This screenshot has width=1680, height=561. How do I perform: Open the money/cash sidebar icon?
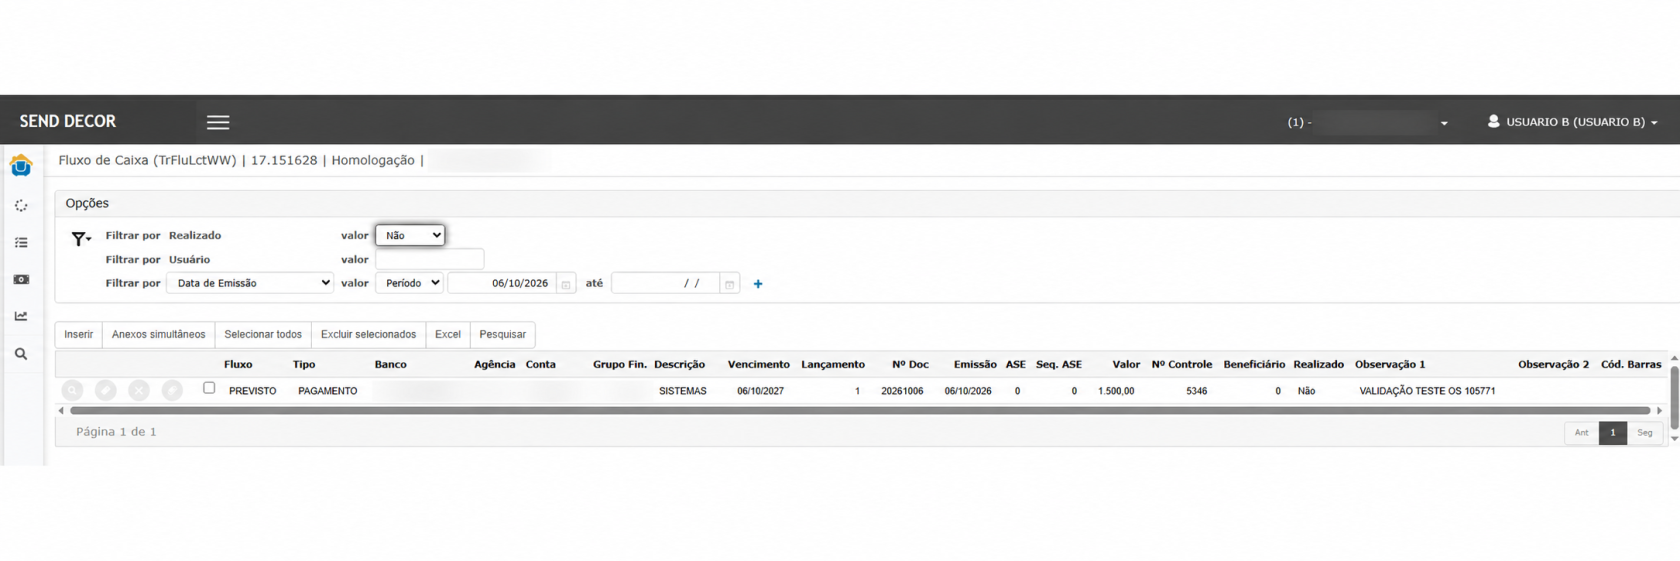click(21, 280)
